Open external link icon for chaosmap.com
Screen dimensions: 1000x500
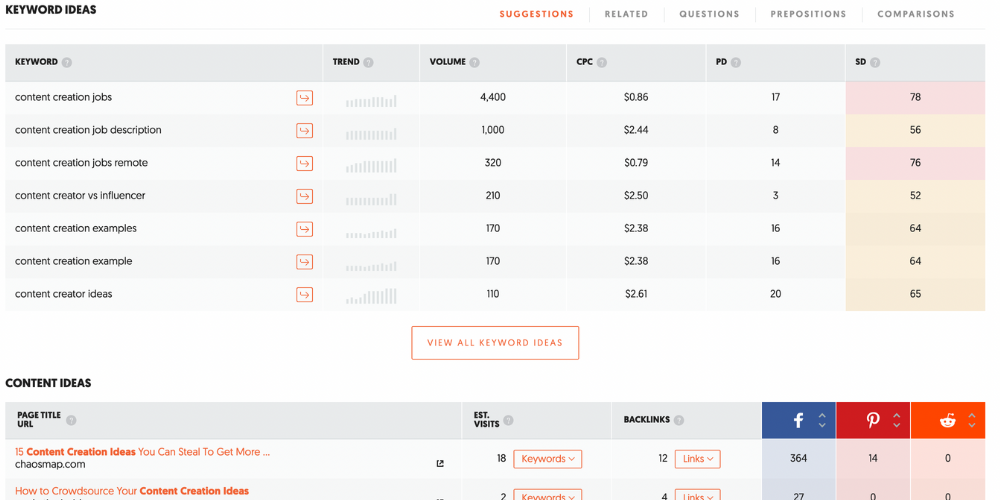coord(440,464)
